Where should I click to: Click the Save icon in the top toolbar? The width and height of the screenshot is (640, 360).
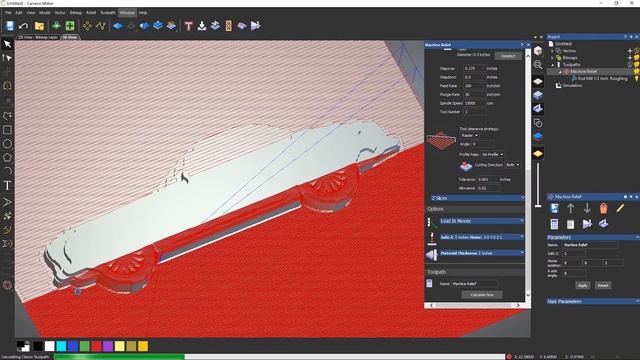(x=10, y=26)
